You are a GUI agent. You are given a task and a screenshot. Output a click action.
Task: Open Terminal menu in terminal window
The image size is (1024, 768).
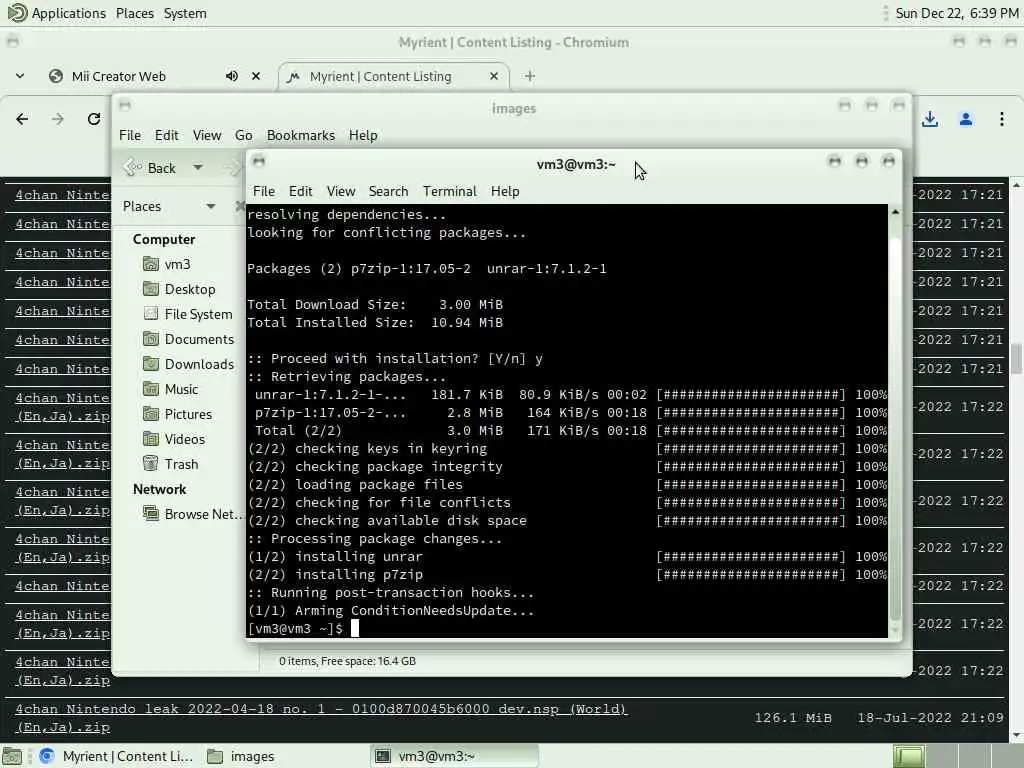449,191
